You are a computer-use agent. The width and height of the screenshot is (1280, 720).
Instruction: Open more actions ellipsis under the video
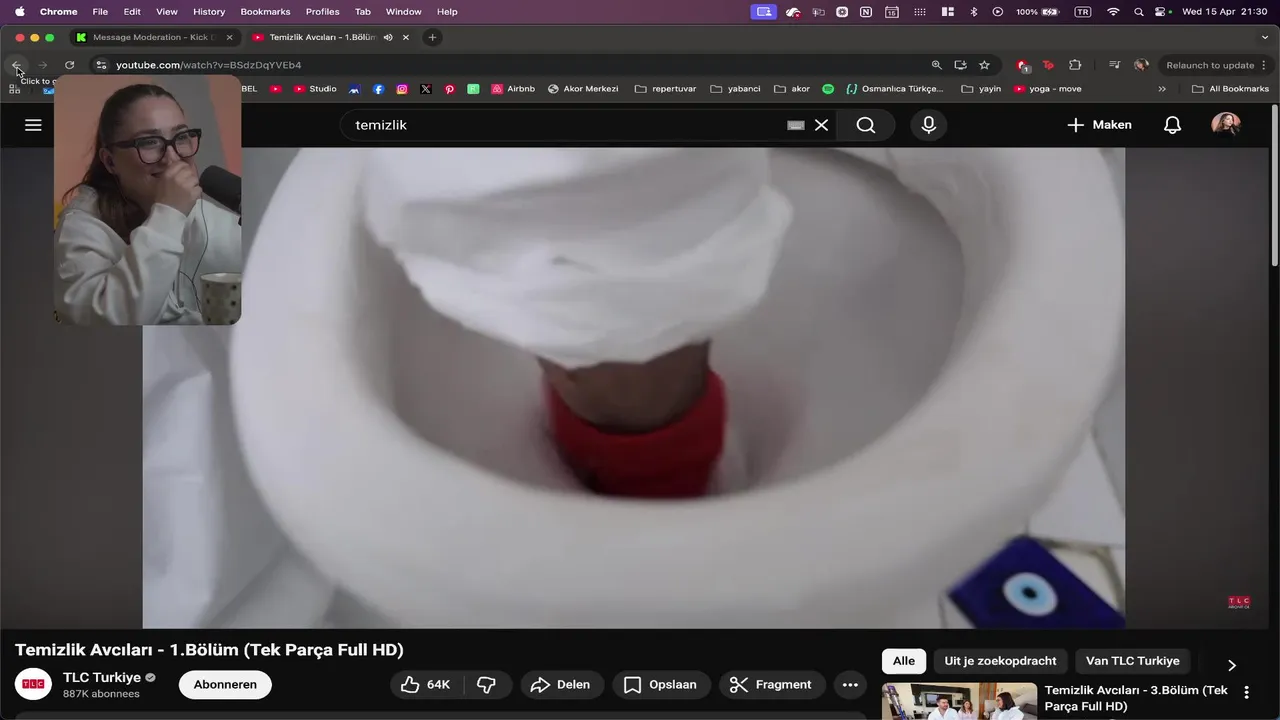(850, 685)
